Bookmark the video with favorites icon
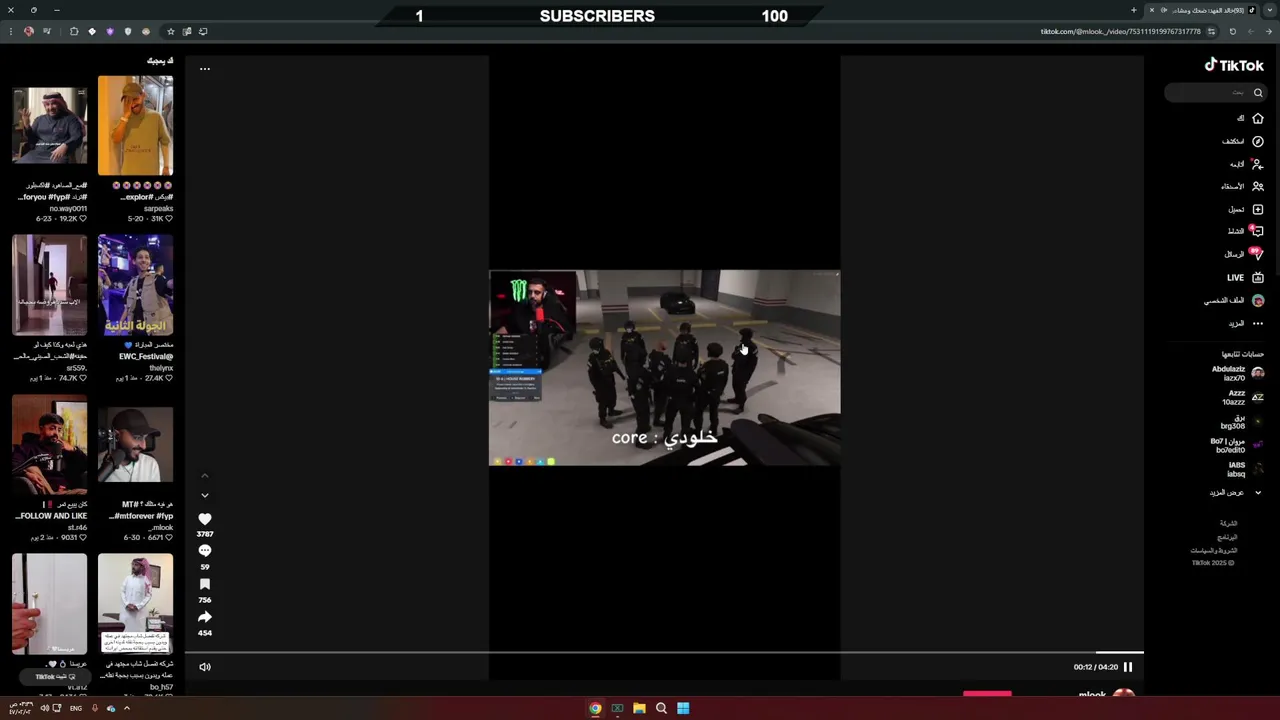This screenshot has height=720, width=1280. tap(205, 584)
